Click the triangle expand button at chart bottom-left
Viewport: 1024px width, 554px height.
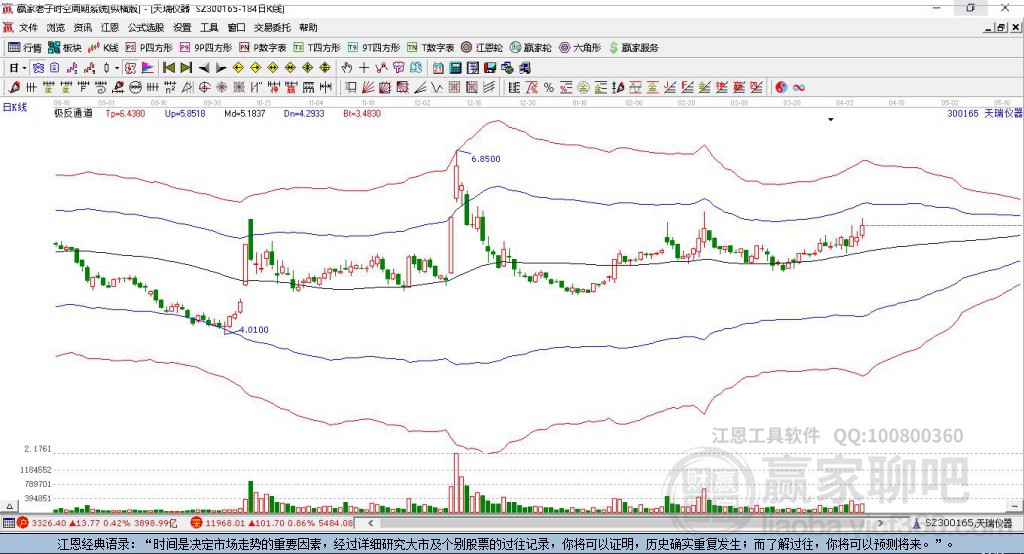9,506
